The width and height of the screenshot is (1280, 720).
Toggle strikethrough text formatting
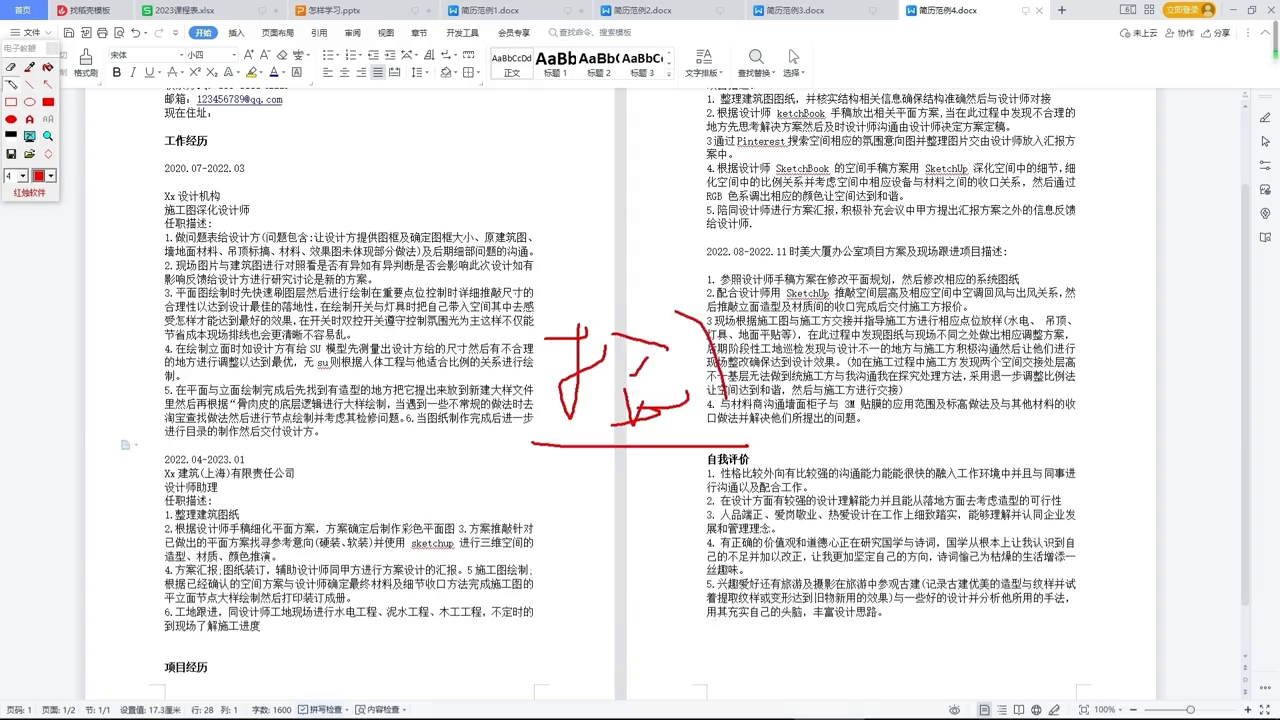[172, 72]
